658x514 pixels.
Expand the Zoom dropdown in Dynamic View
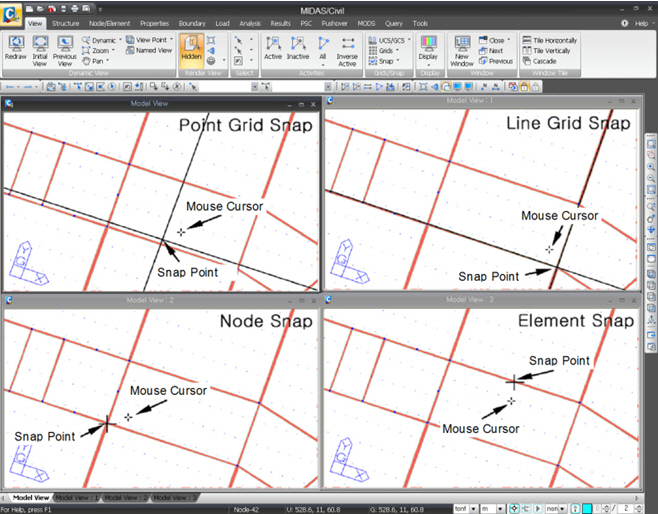[102, 50]
